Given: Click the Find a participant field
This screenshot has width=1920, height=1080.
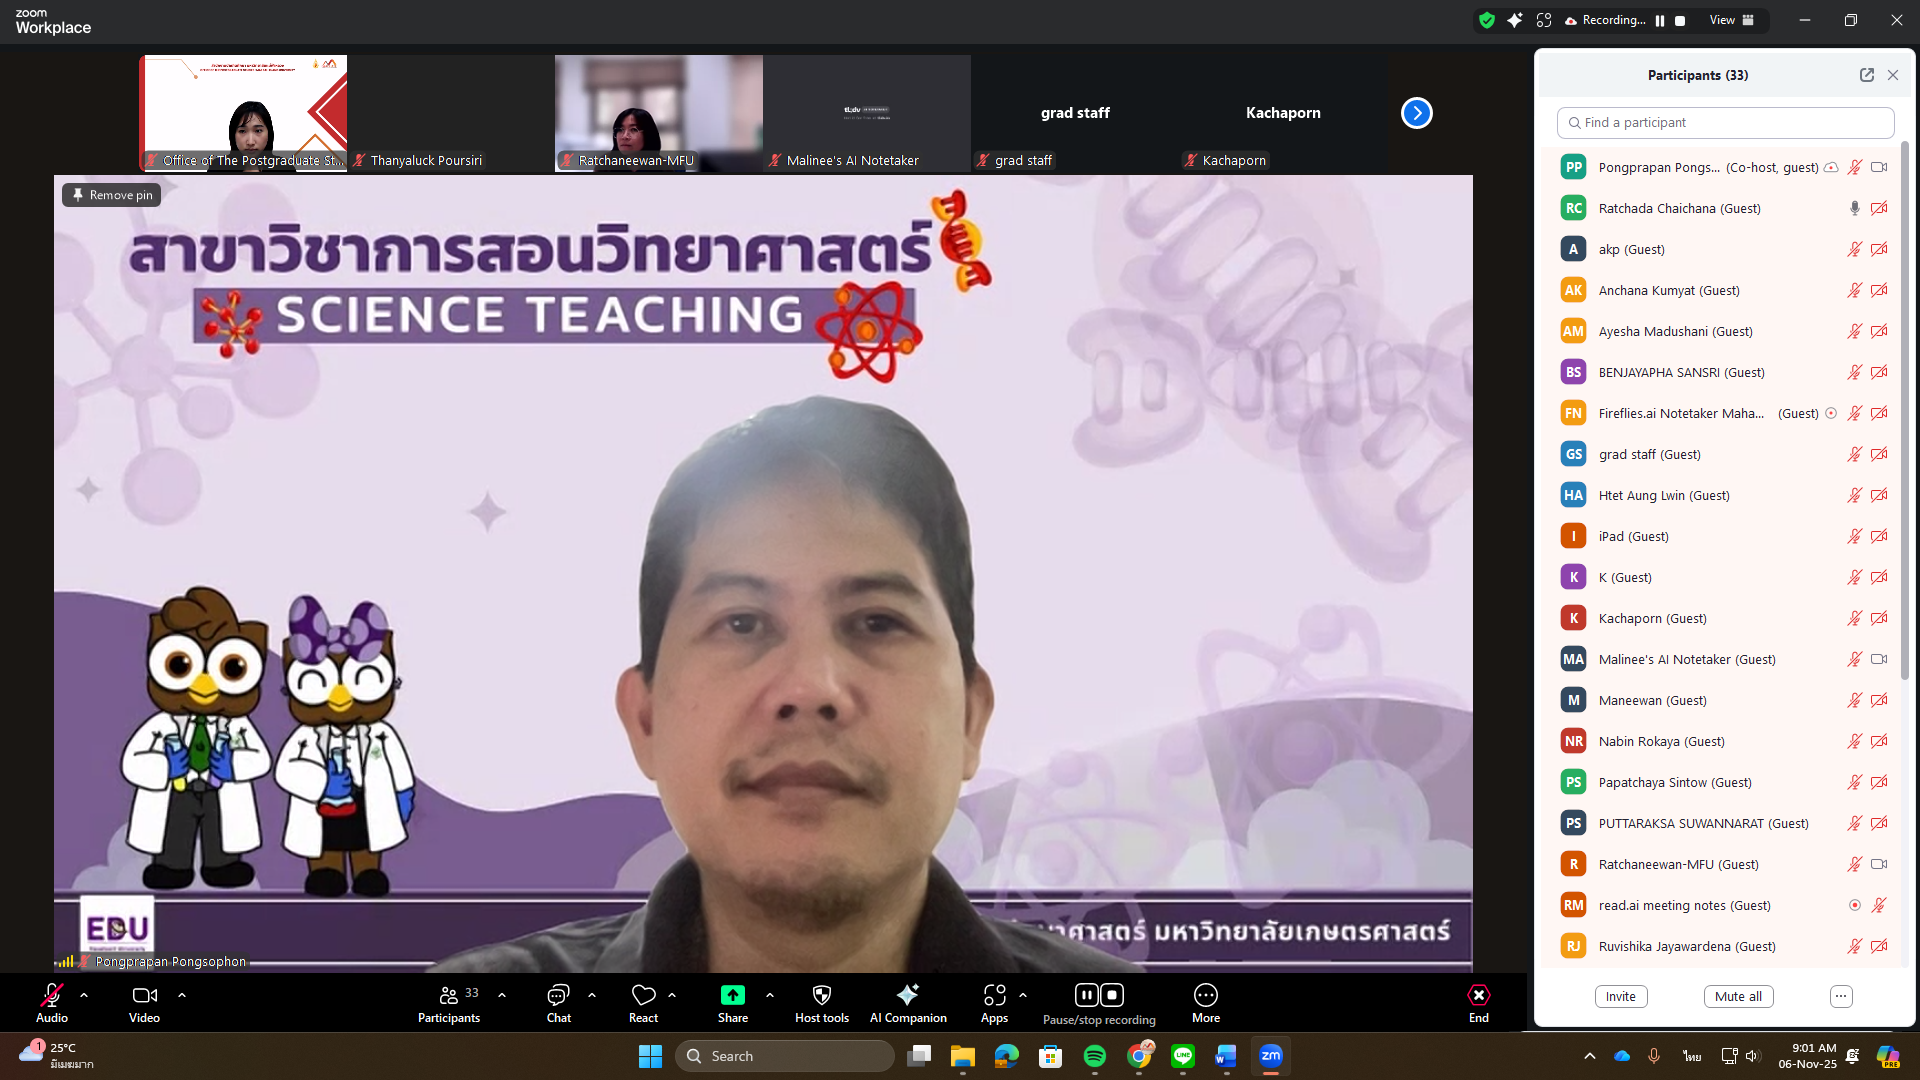Looking at the screenshot, I should (x=1725, y=123).
